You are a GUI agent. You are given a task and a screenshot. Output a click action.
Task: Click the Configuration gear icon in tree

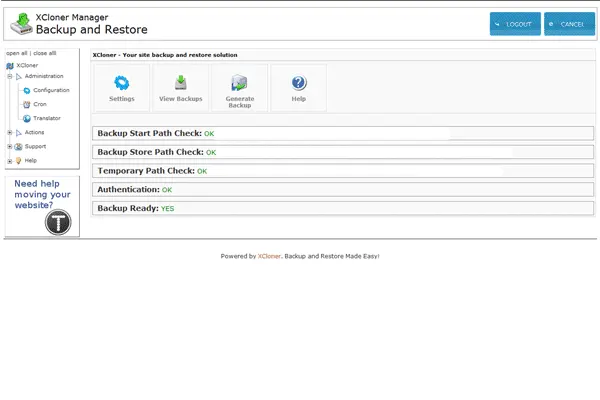click(26, 90)
